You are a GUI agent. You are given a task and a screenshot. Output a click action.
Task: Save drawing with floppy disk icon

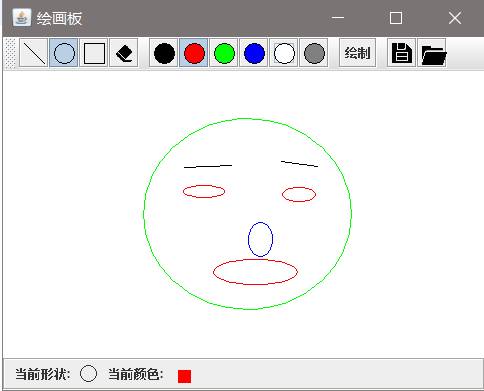tap(402, 53)
